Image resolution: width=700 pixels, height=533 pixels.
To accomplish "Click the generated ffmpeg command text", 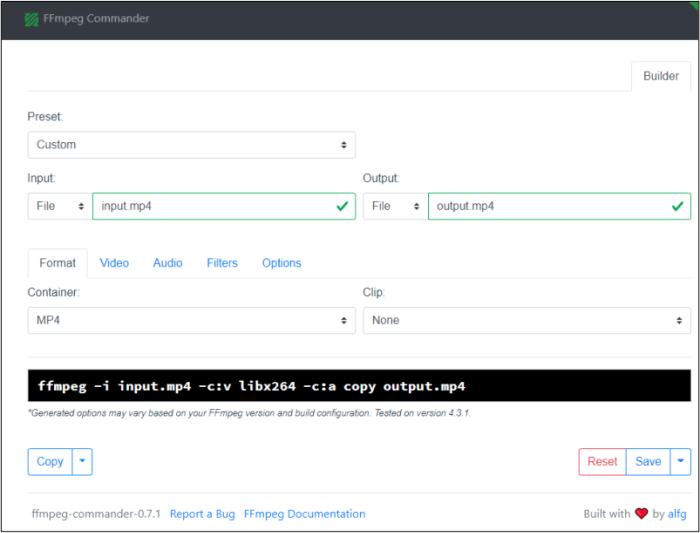I will [x=251, y=386].
